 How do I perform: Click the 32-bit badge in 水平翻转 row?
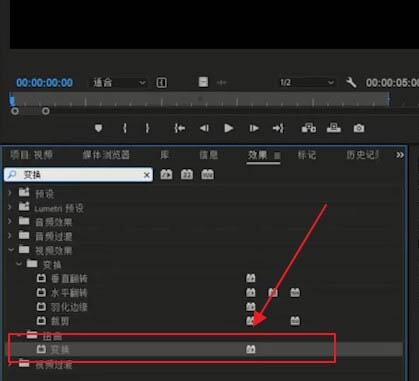(273, 292)
